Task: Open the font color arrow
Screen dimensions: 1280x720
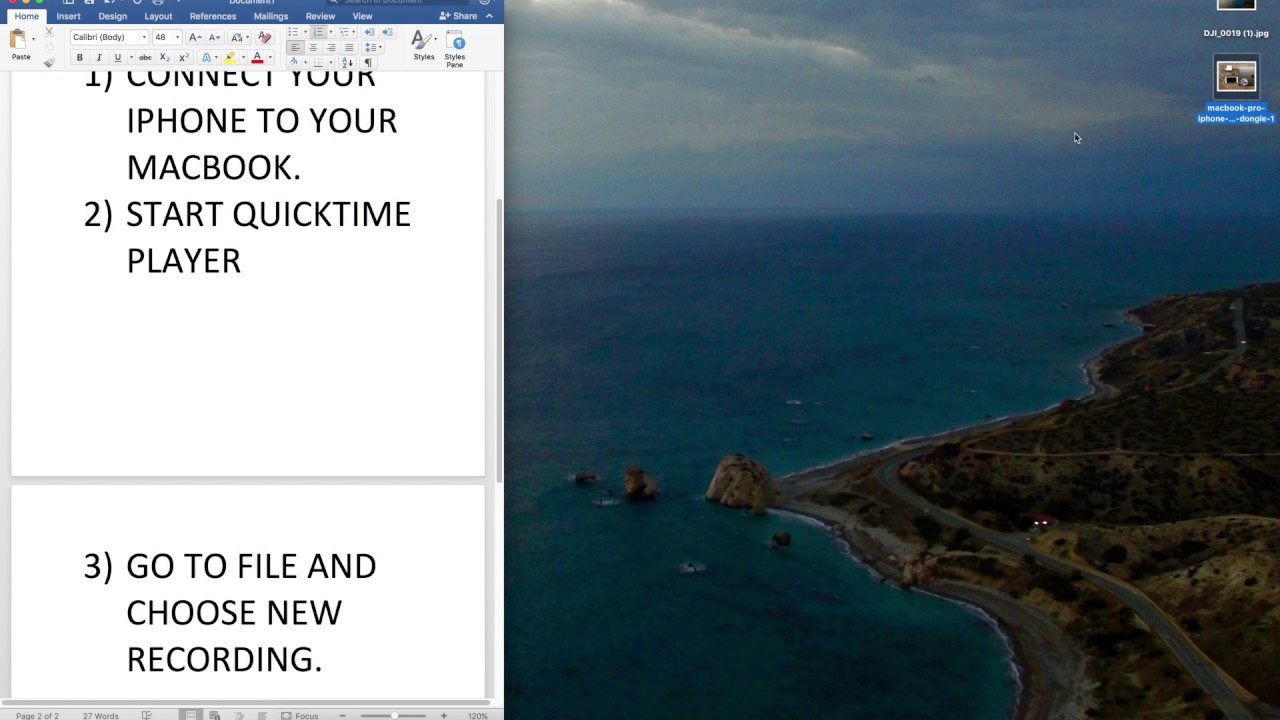Action: [x=270, y=58]
